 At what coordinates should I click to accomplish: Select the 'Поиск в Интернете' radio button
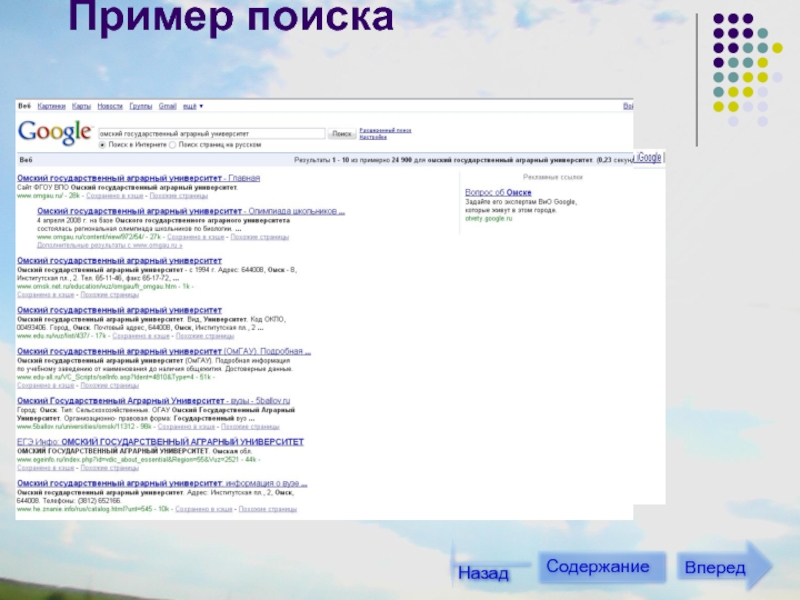click(102, 144)
